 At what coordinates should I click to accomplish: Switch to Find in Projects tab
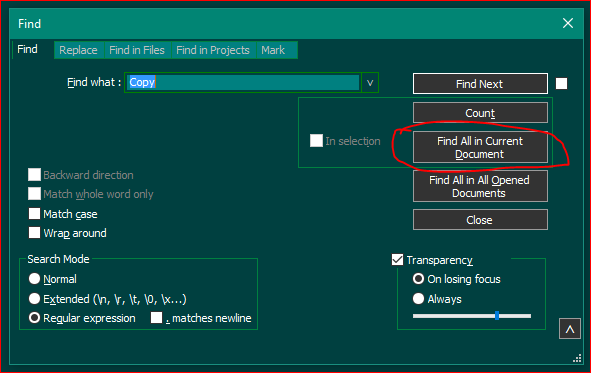[213, 50]
